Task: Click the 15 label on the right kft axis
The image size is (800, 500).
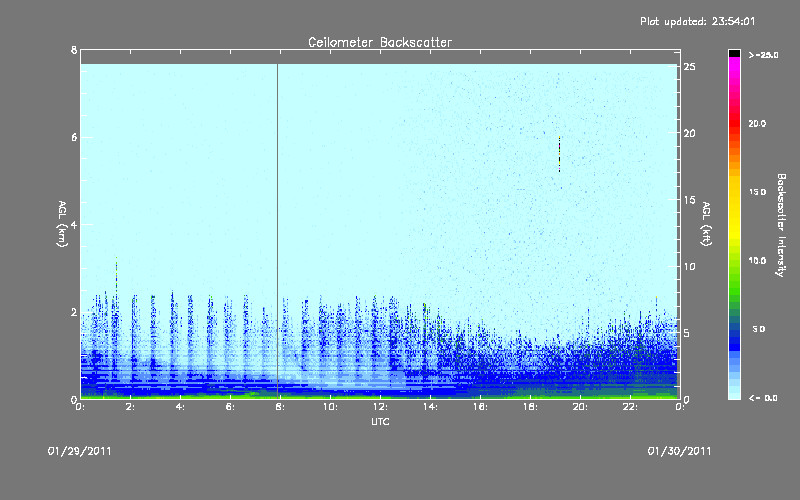Action: click(690, 200)
